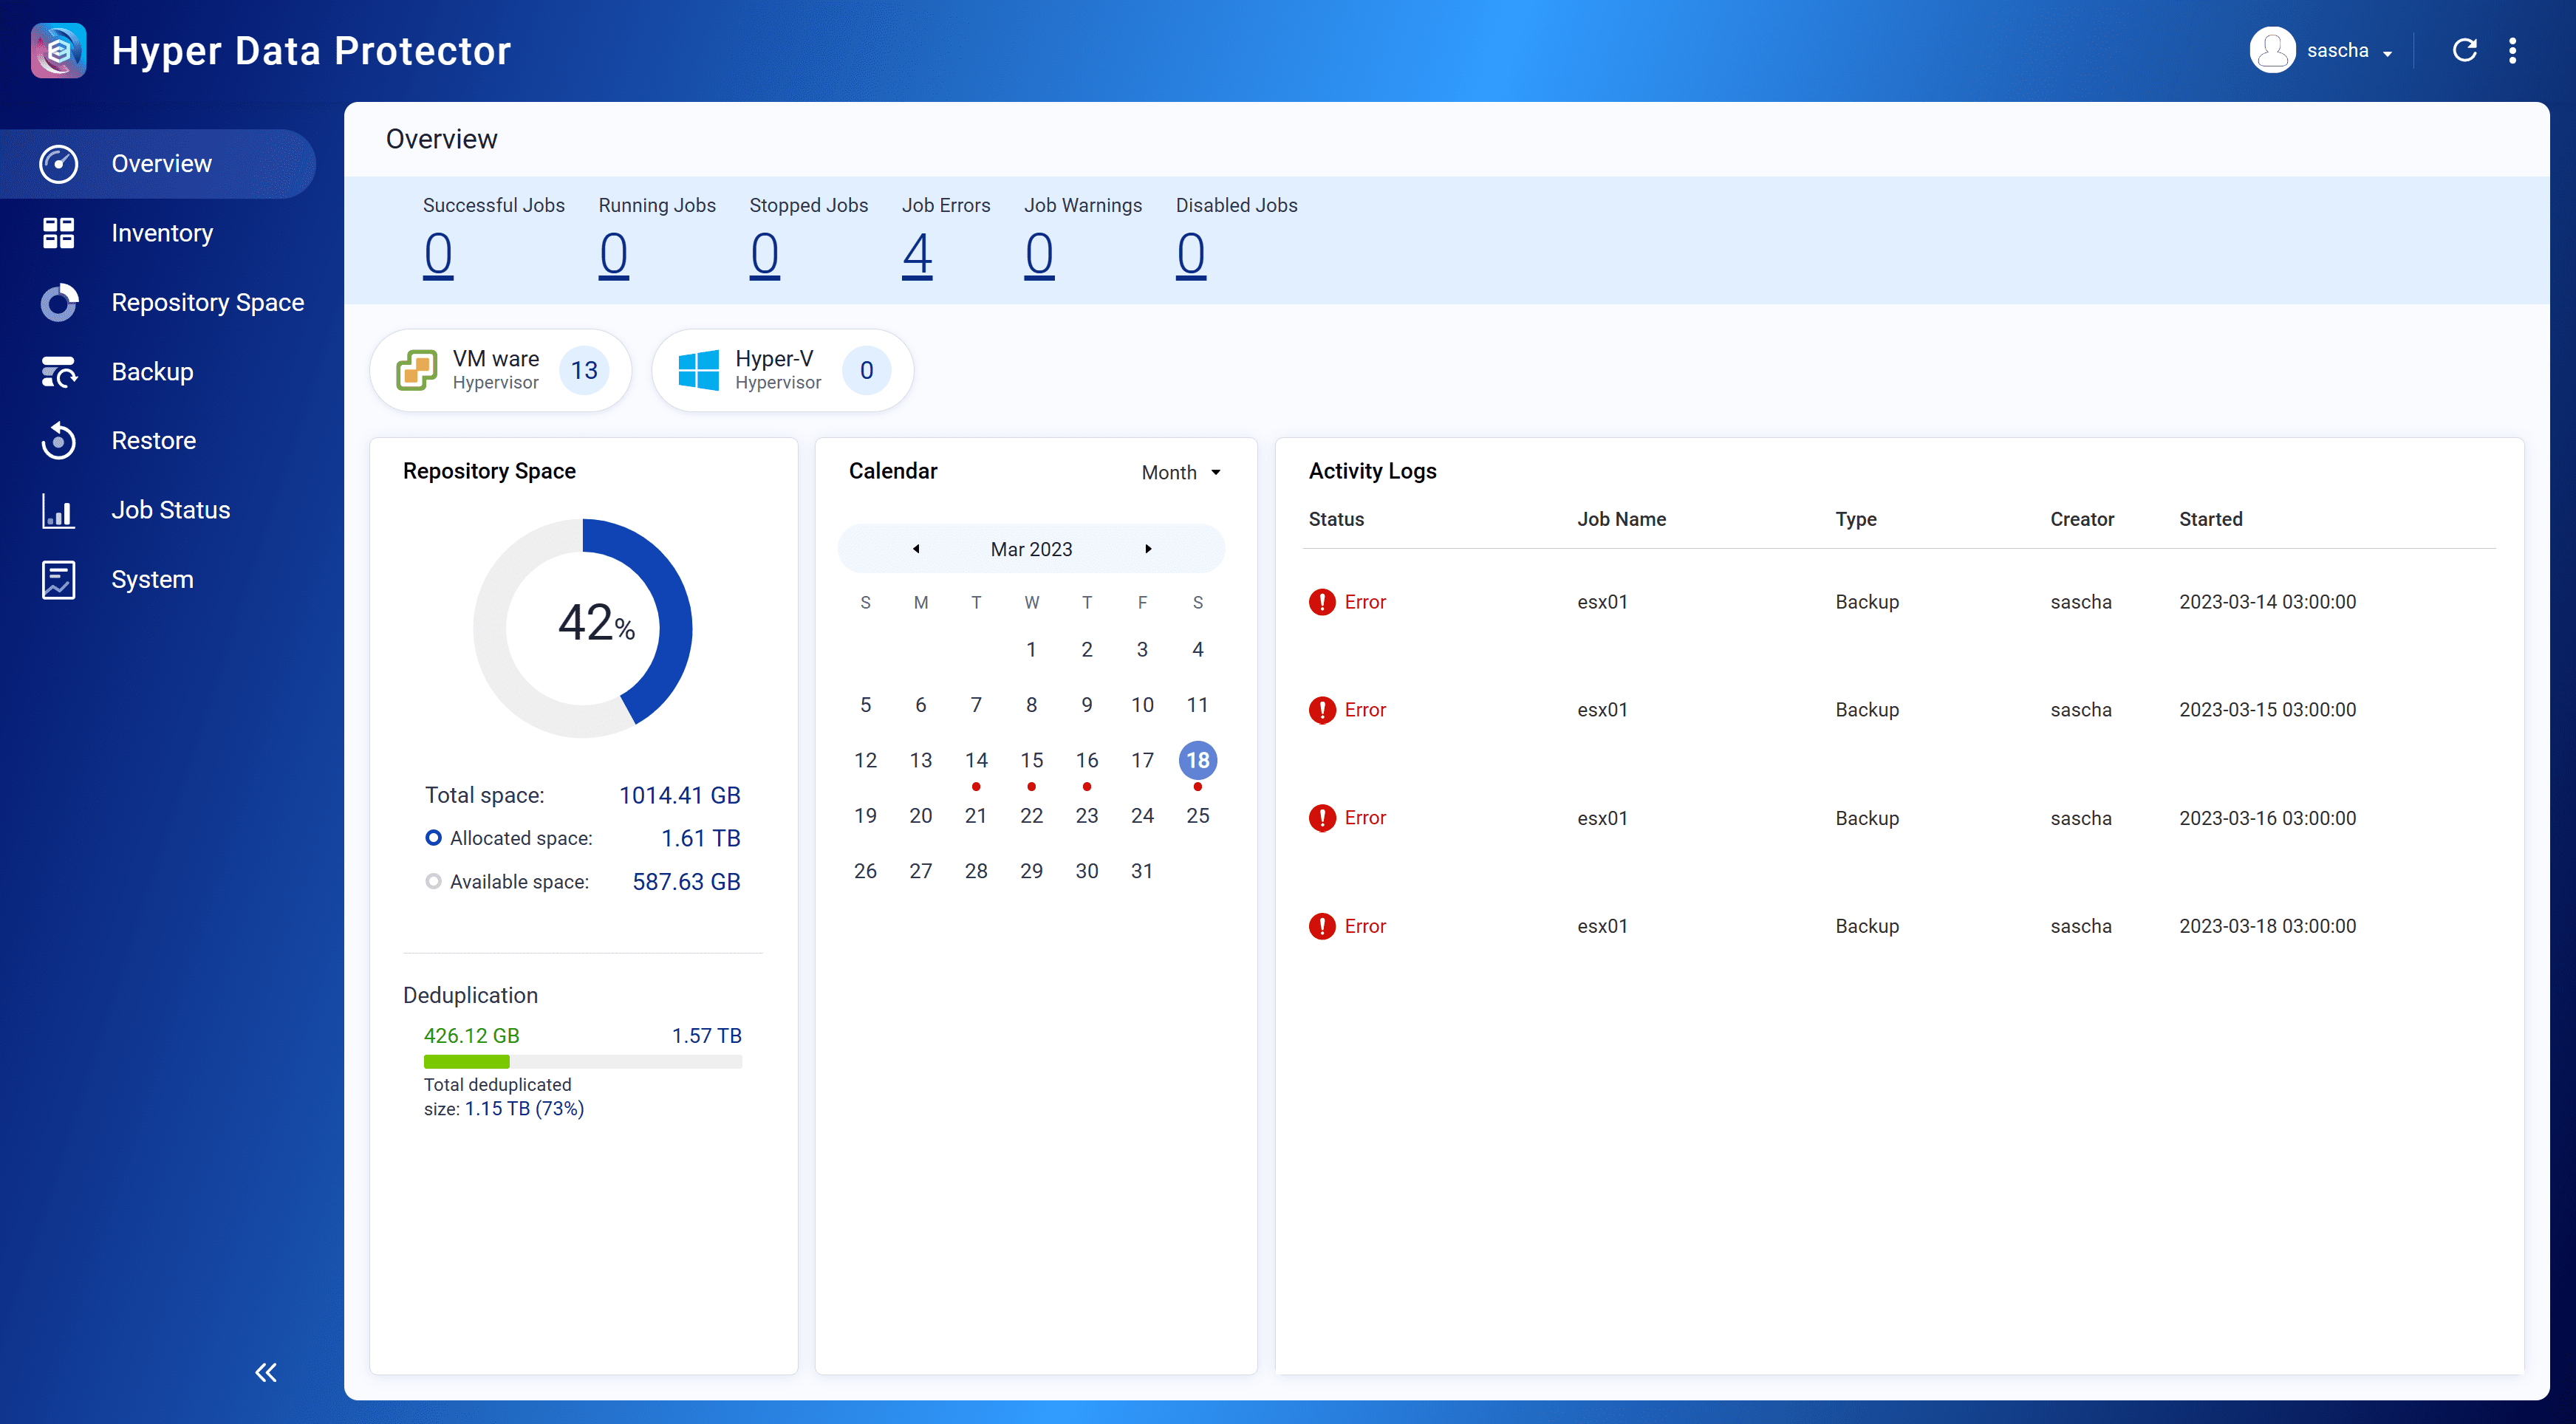
Task: Open the Repository Space menu item
Action: click(x=207, y=302)
